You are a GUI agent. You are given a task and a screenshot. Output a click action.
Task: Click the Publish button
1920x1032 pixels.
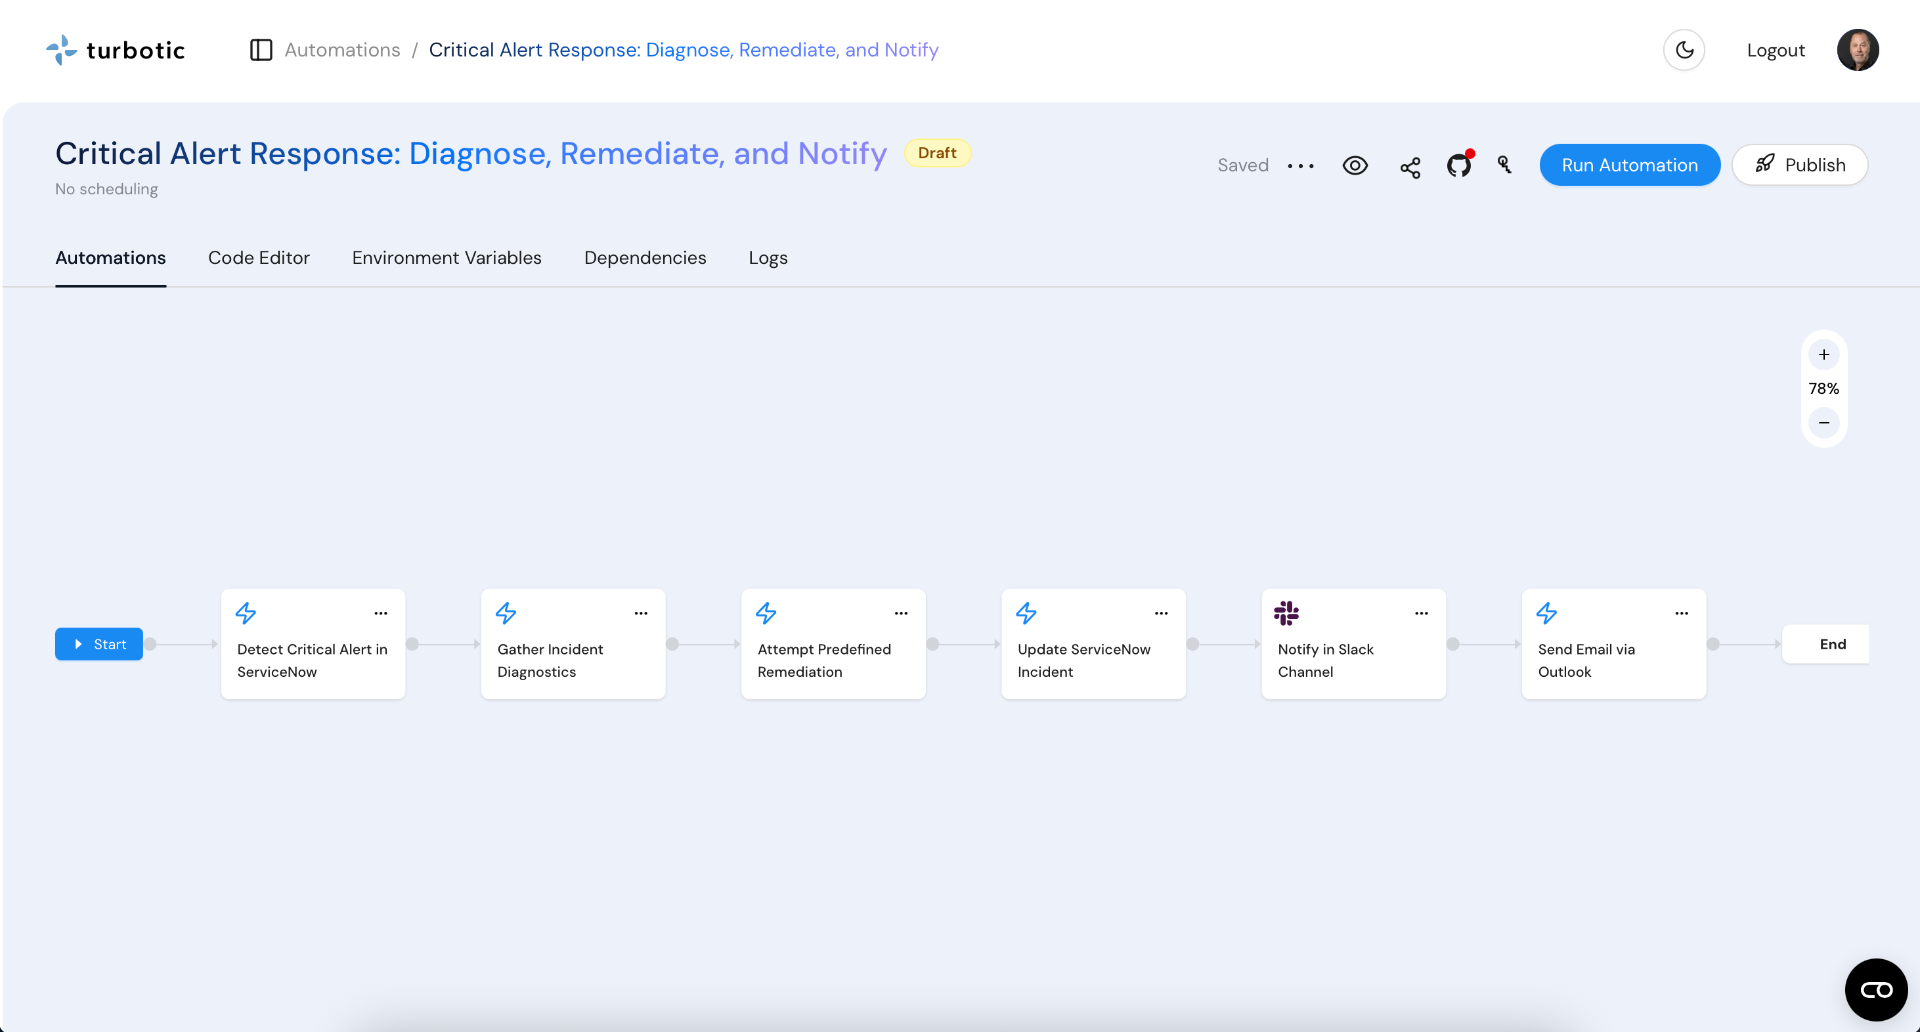pos(1800,165)
